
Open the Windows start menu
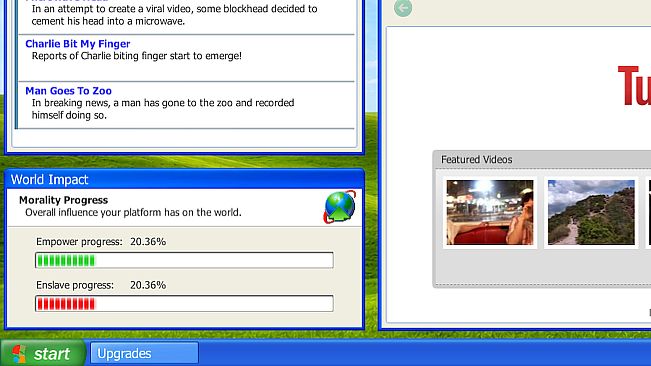click(43, 353)
